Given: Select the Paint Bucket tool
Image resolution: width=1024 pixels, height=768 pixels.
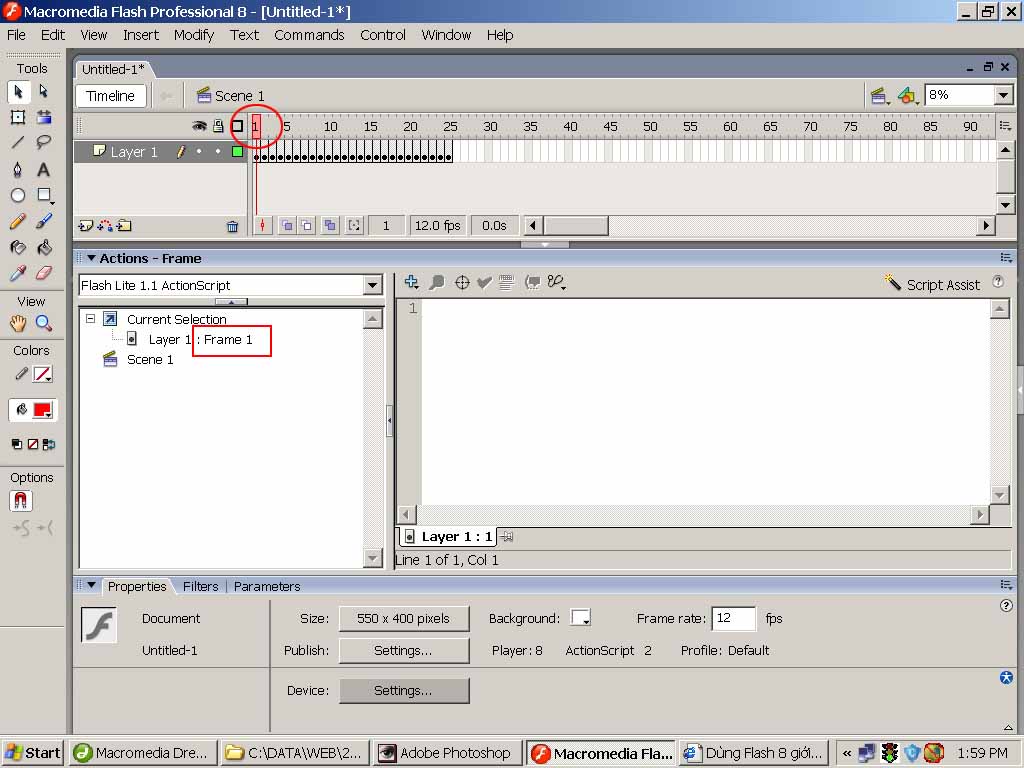Looking at the screenshot, I should [x=44, y=247].
